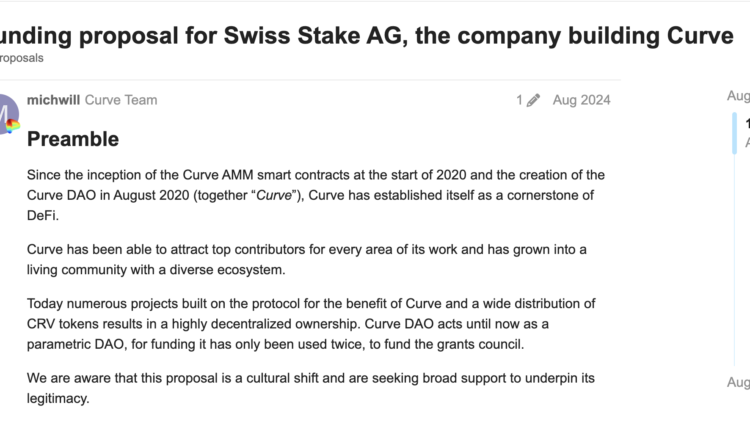
Task: Click the blue timeline scroller handle
Action: pyautogui.click(x=735, y=133)
